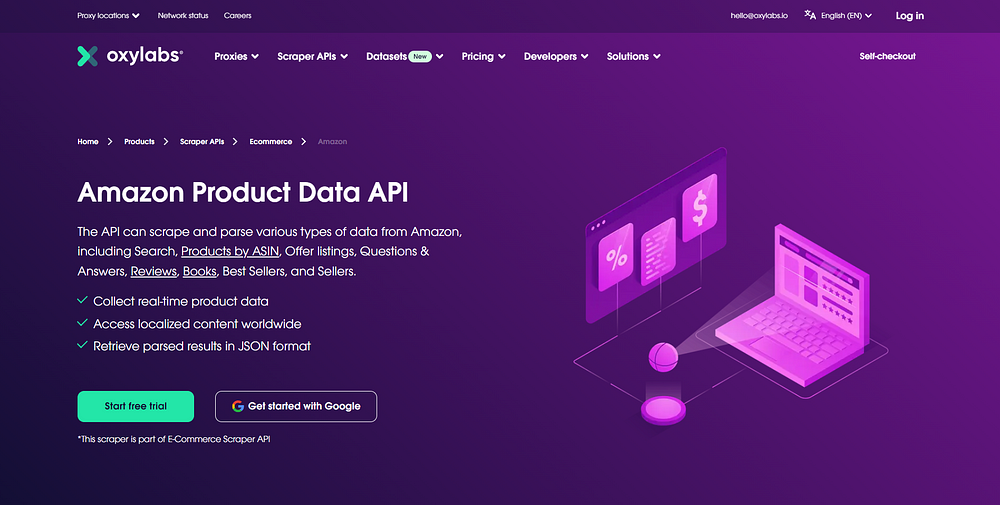This screenshot has width=1000, height=505.
Task: Click 'Access localized content worldwide' text
Action: (197, 324)
